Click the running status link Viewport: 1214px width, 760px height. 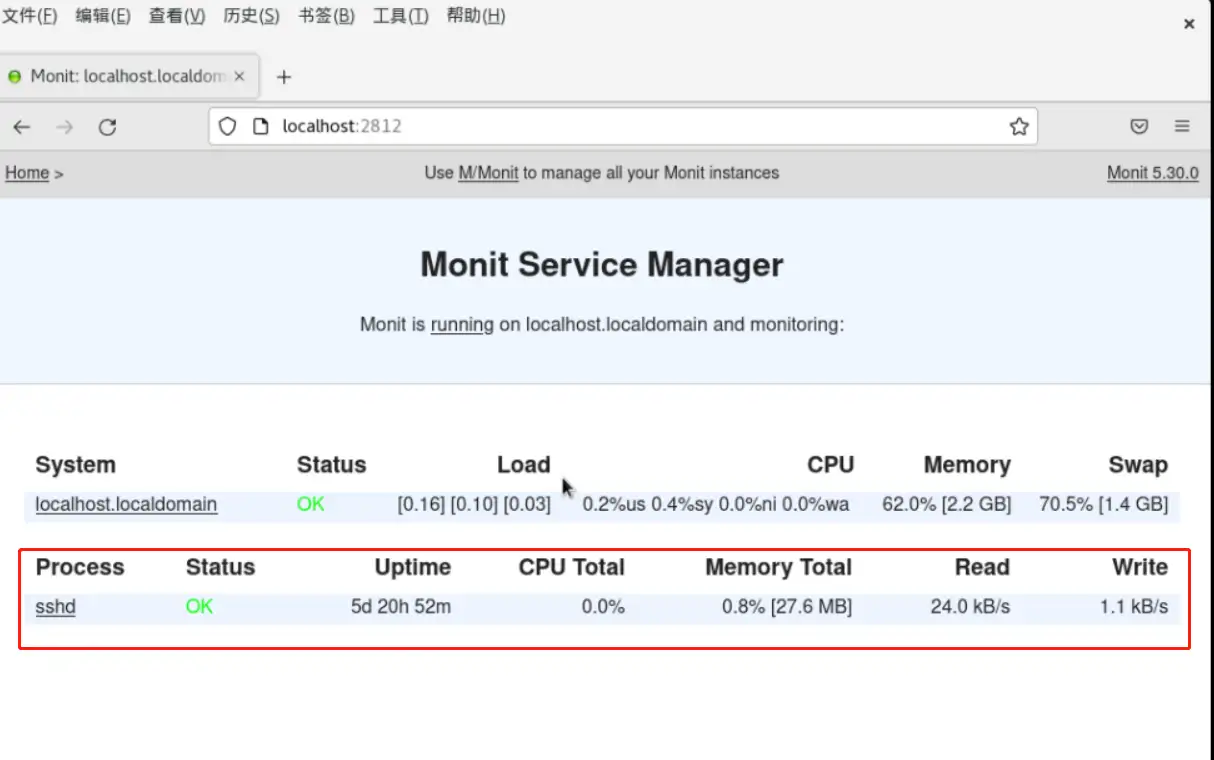tap(462, 325)
